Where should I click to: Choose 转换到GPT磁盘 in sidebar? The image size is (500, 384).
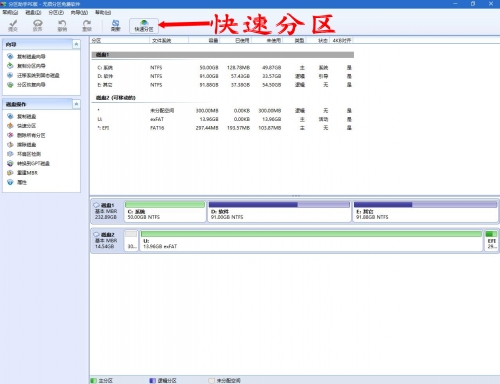point(29,163)
